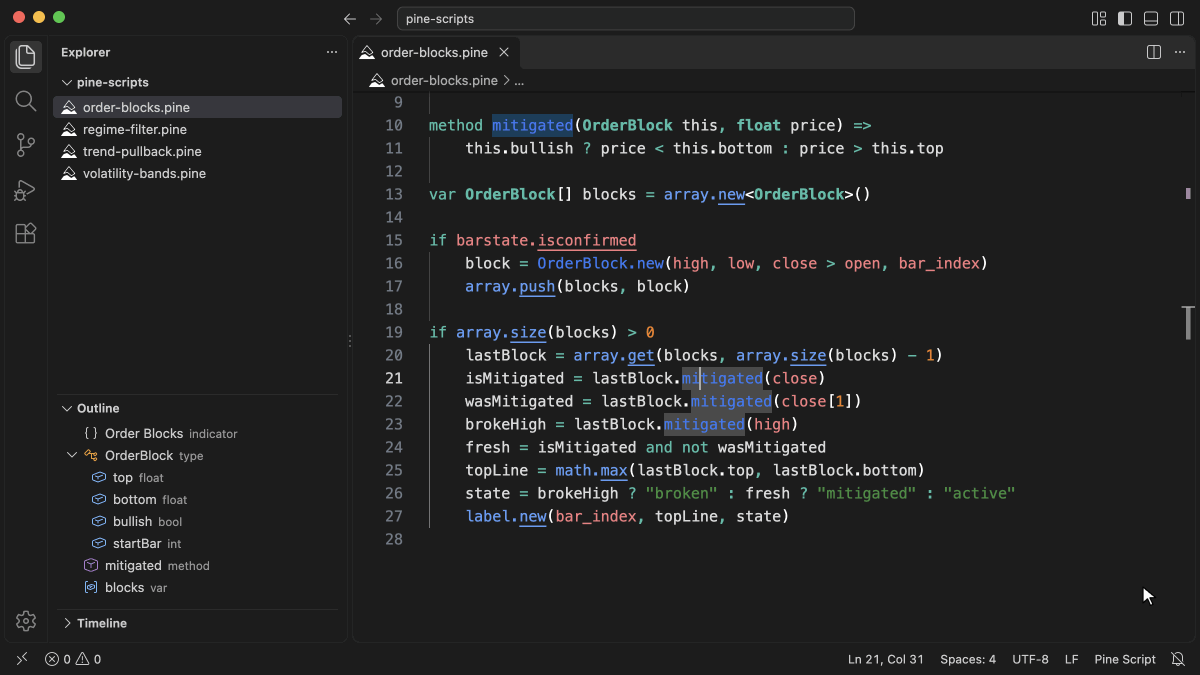Image resolution: width=1200 pixels, height=675 pixels.
Task: Open the Source Control view
Action: pos(26,145)
